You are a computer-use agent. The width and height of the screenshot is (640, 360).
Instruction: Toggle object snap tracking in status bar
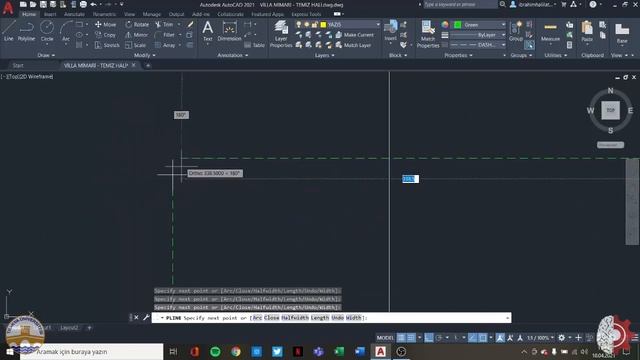coord(472,338)
